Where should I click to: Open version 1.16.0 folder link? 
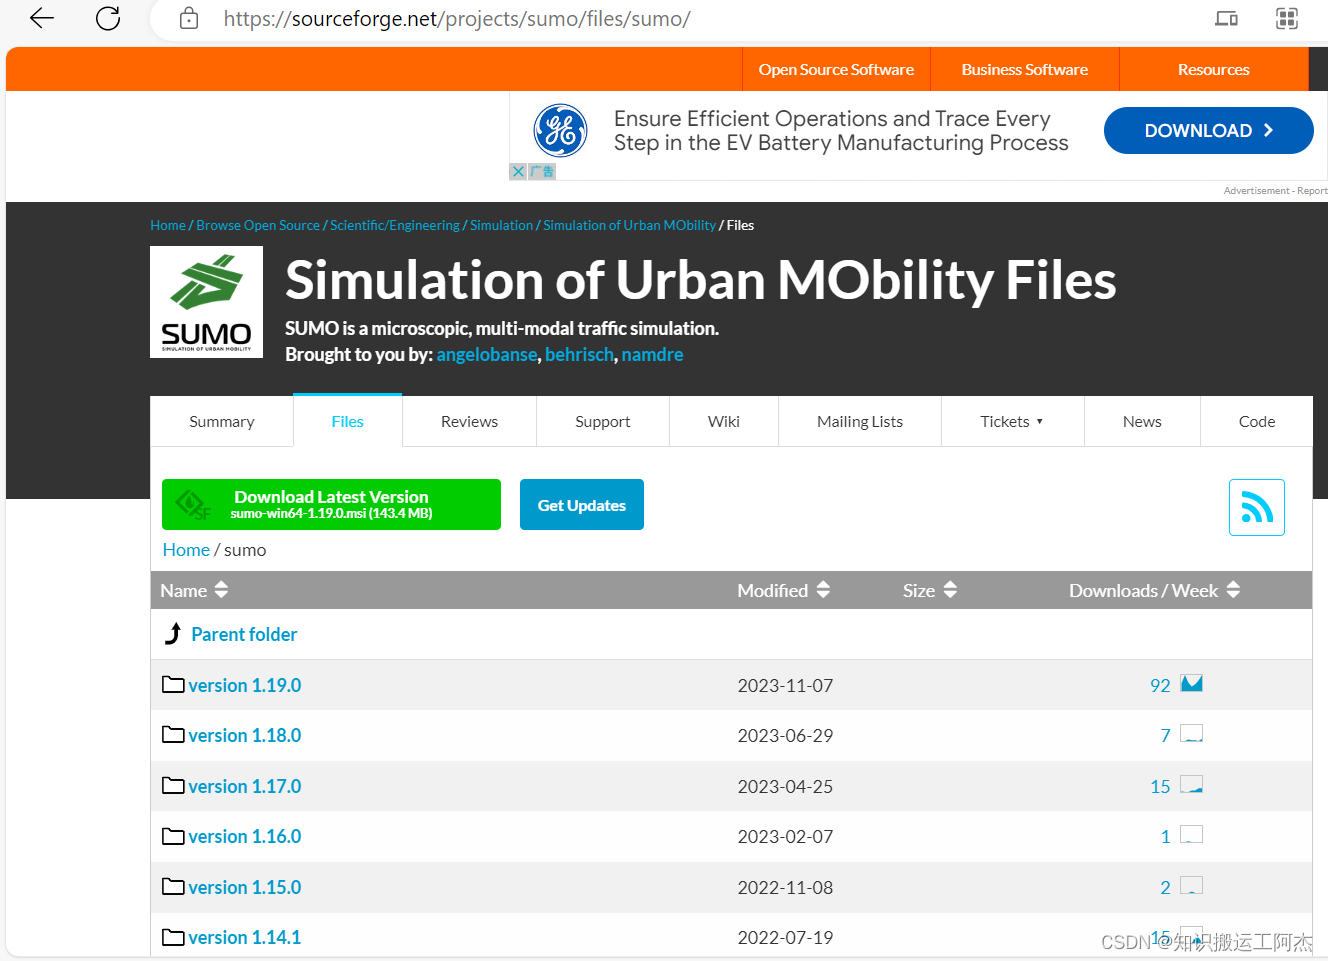click(x=245, y=836)
